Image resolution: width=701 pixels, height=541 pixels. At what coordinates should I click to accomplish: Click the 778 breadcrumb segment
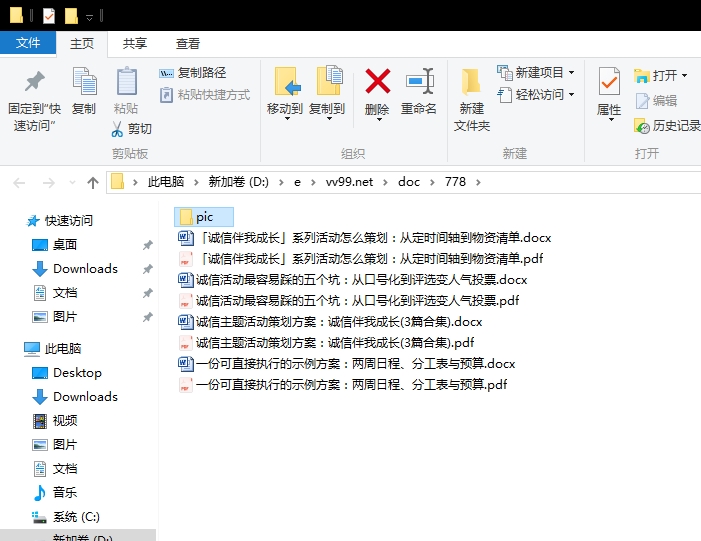pyautogui.click(x=455, y=182)
